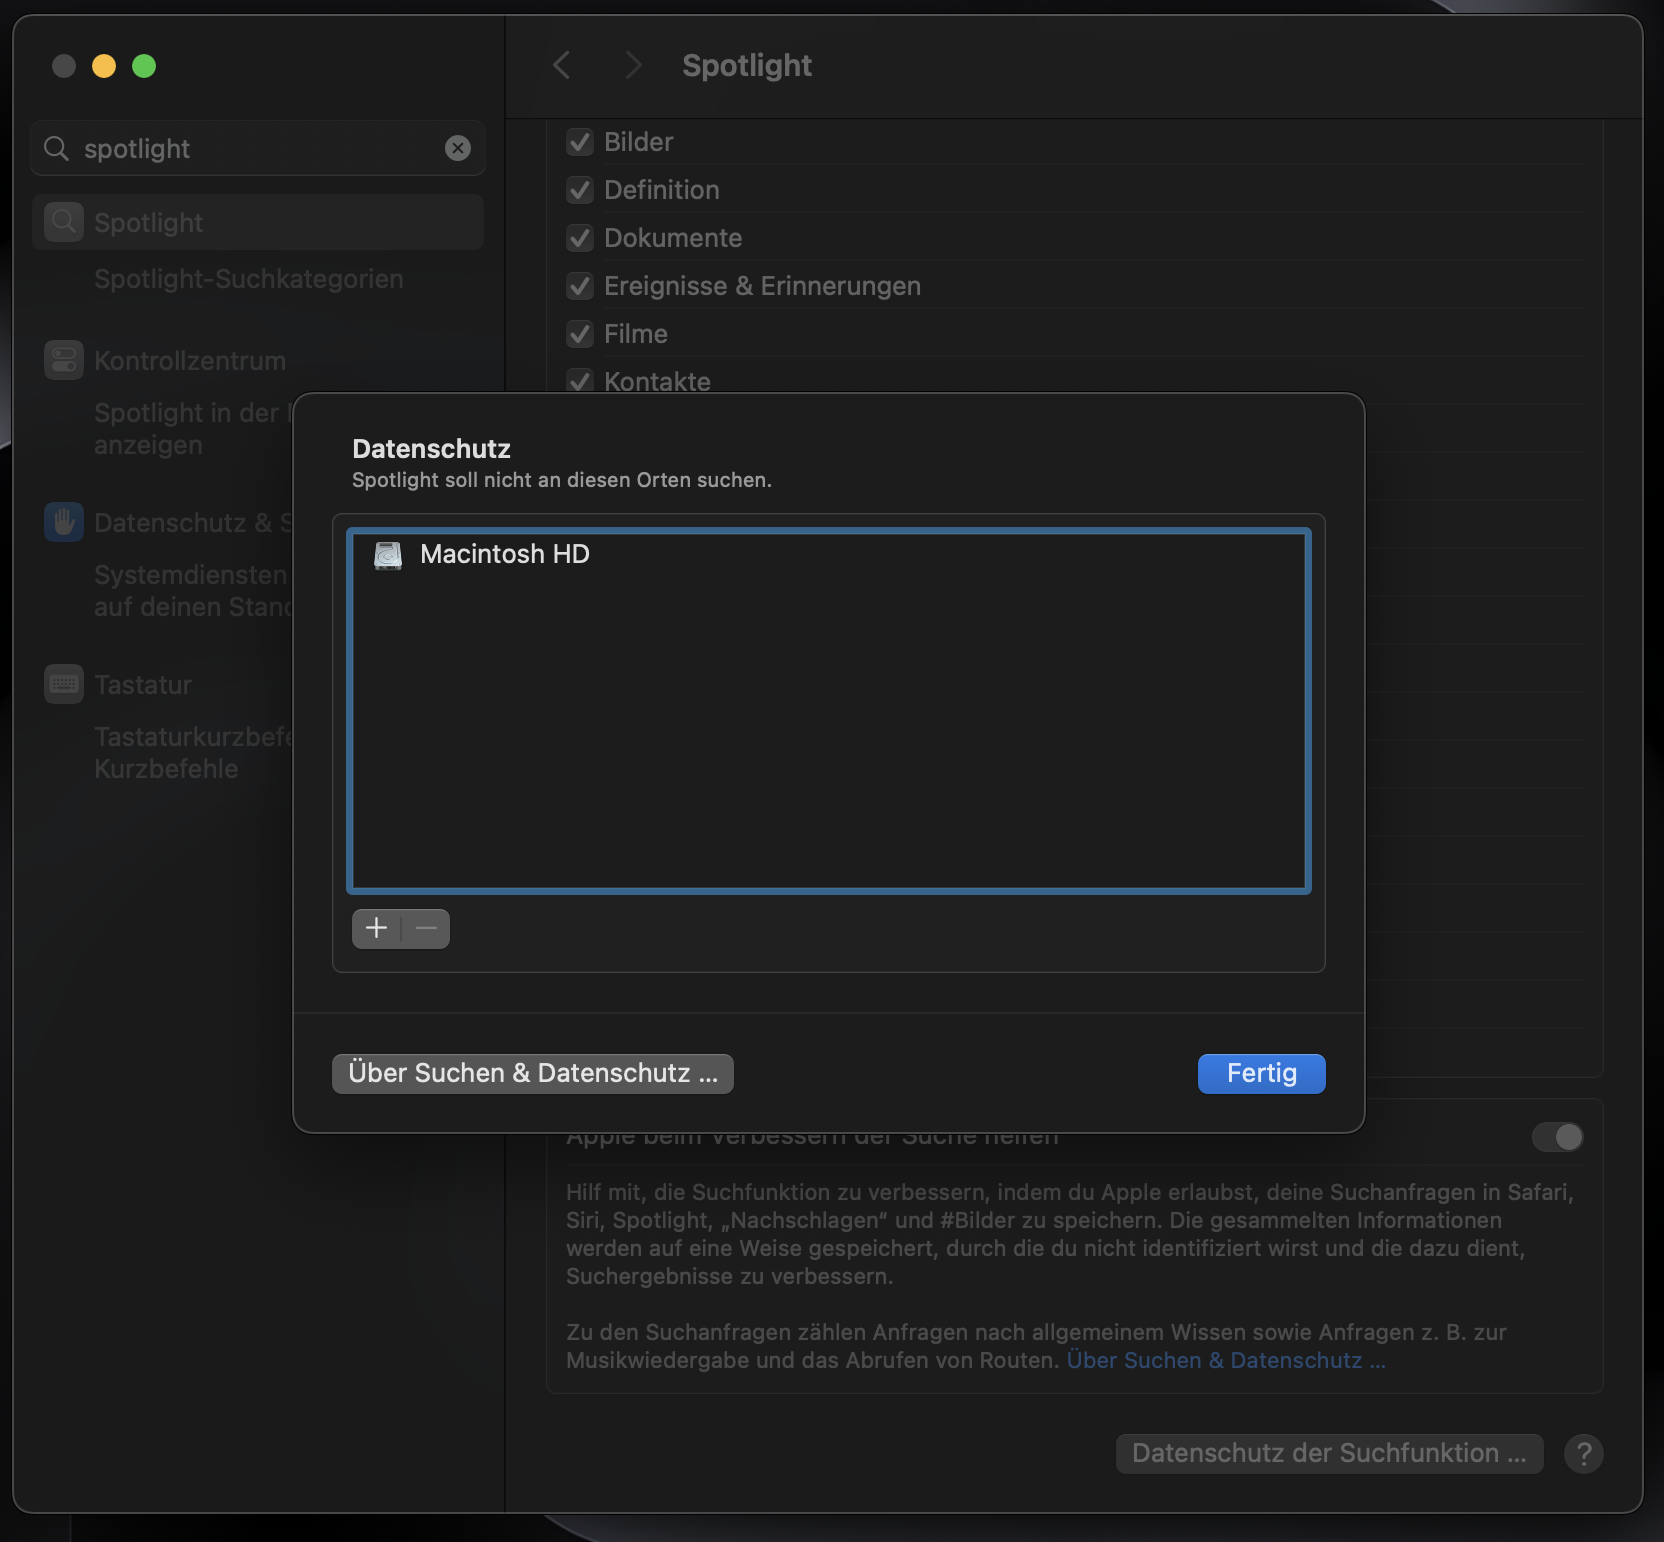Uncheck Ereignisse & Erinnerungen
The image size is (1664, 1542).
coord(580,286)
